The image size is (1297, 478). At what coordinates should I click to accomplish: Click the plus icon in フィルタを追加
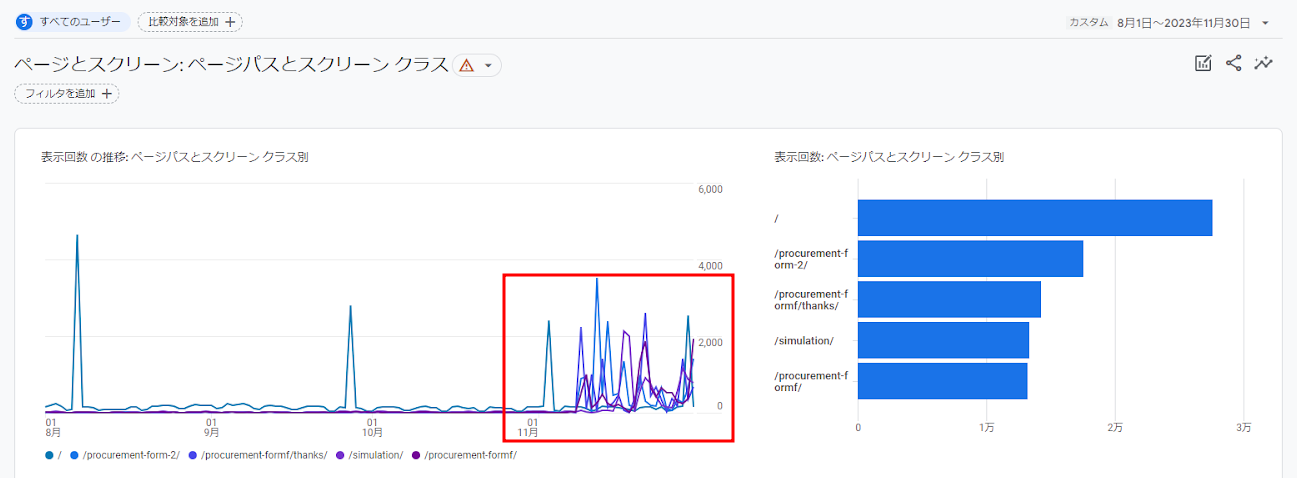[x=106, y=94]
